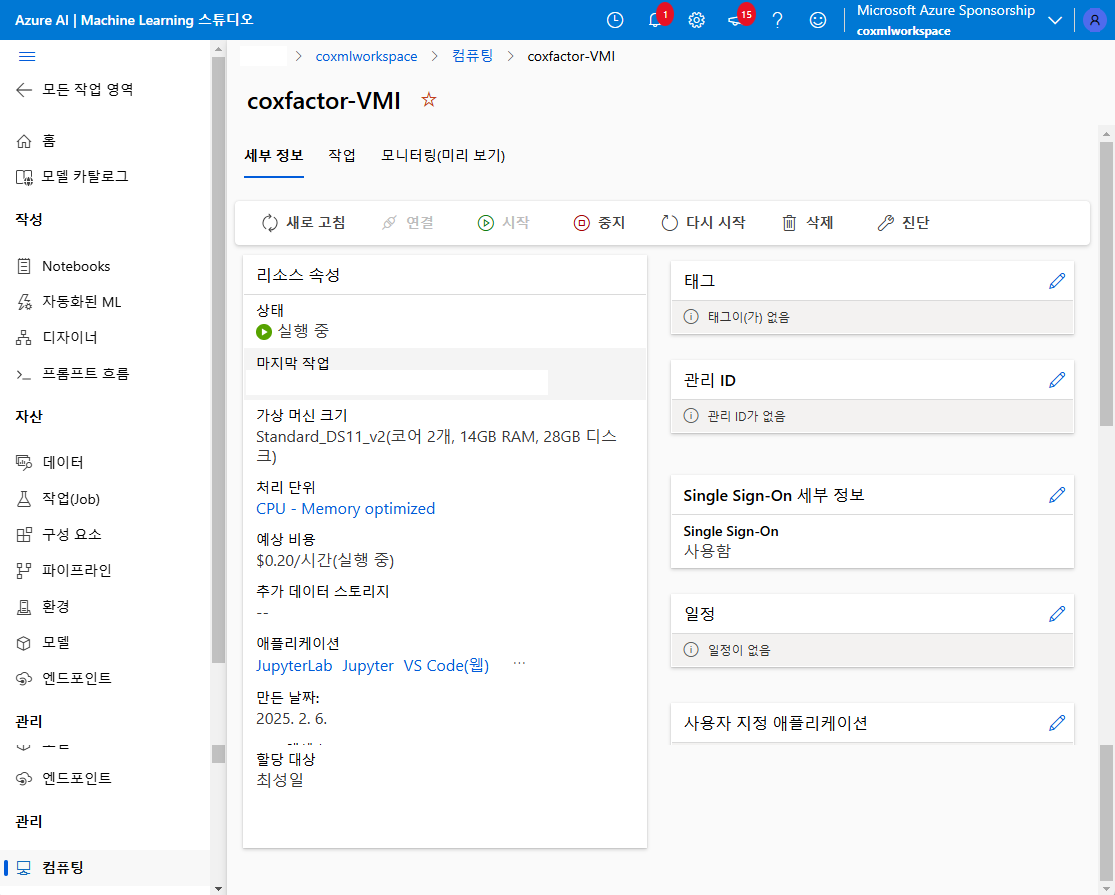The width and height of the screenshot is (1115, 895).
Task: Click the 관리 ID가 없음 message
Action: point(747,417)
